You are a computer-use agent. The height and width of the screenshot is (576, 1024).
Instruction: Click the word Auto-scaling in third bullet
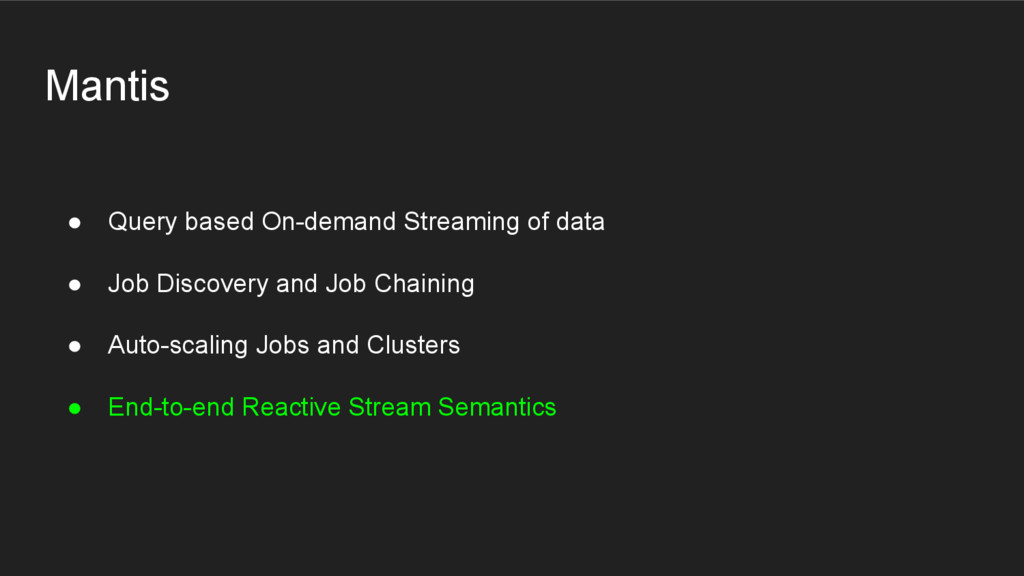click(178, 346)
